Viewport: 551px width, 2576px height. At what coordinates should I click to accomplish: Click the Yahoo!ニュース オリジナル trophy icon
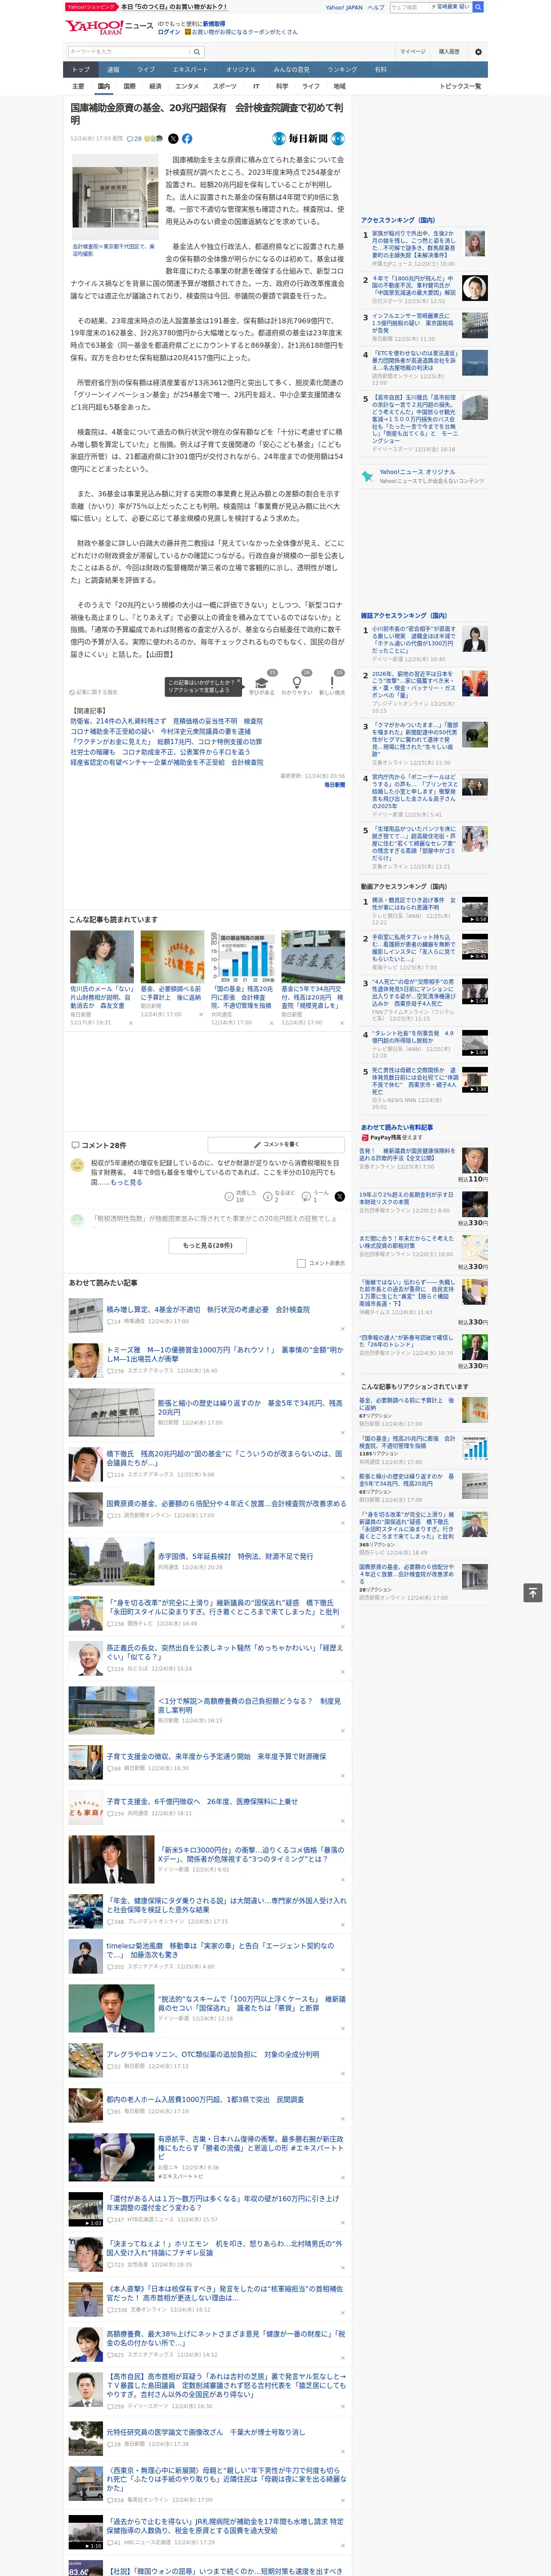point(368,476)
